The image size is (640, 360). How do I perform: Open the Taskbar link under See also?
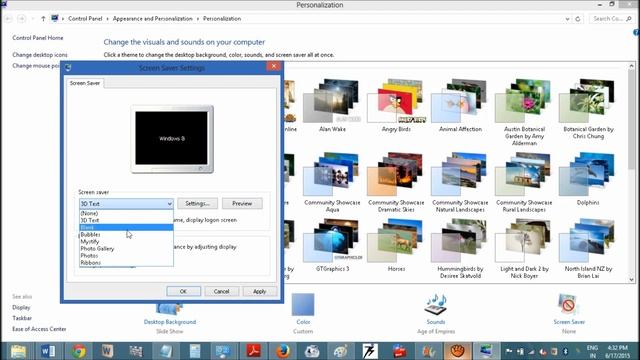pyautogui.click(x=22, y=318)
